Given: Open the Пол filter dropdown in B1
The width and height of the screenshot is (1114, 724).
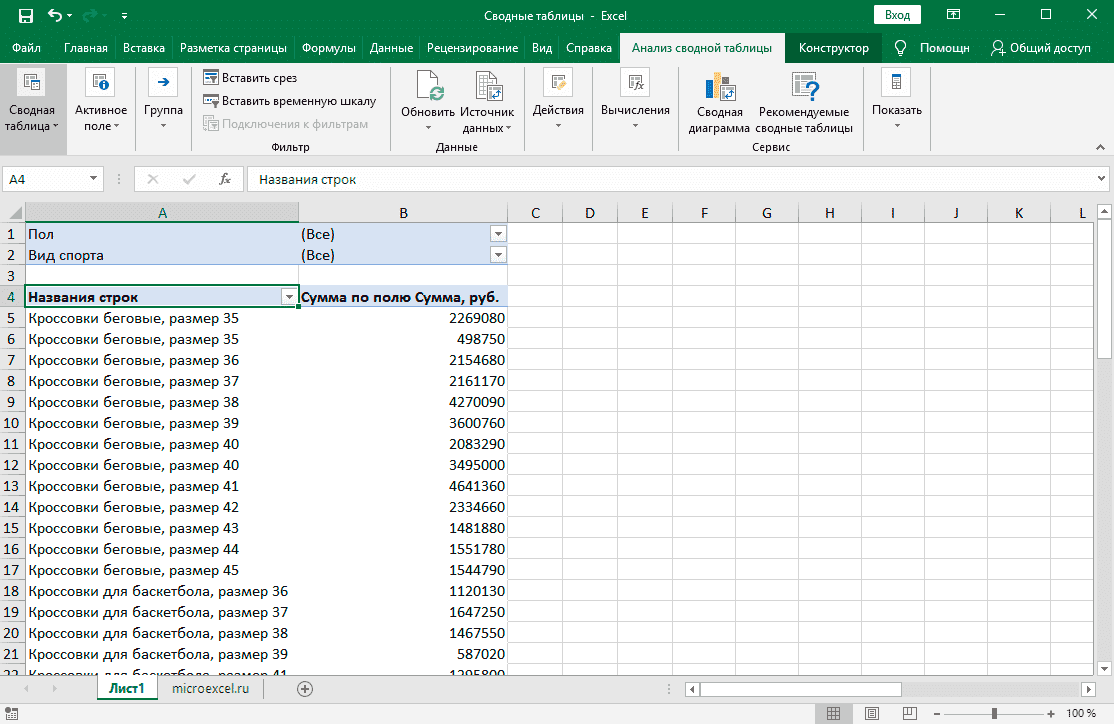Looking at the screenshot, I should [x=498, y=234].
